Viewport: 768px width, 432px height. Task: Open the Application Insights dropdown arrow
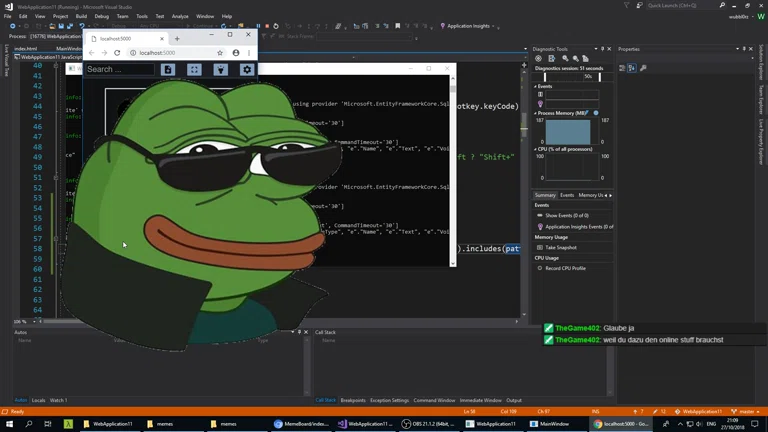[493, 26]
